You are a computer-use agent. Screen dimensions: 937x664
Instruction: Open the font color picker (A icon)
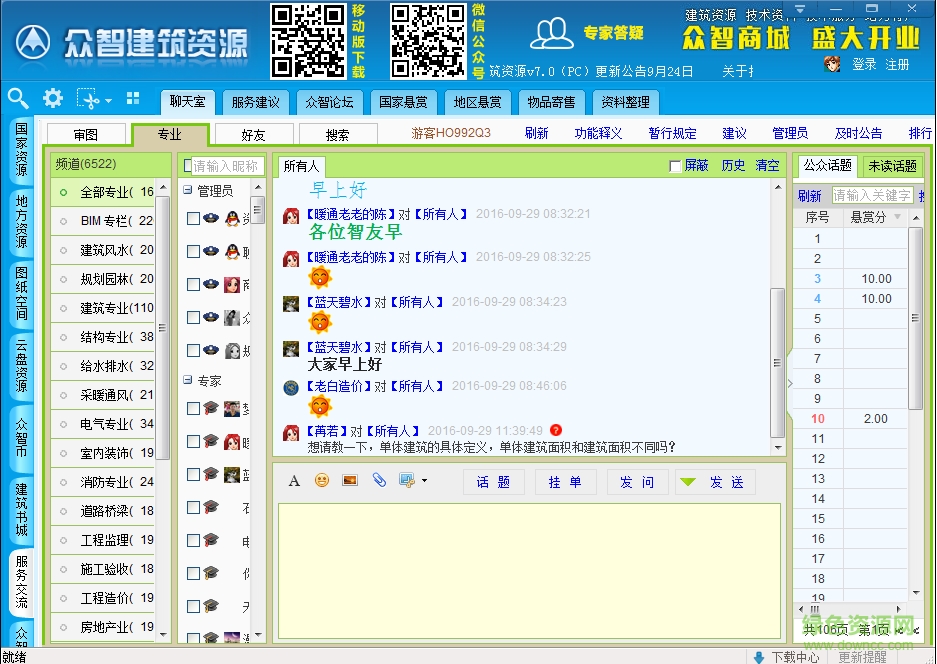click(x=293, y=481)
